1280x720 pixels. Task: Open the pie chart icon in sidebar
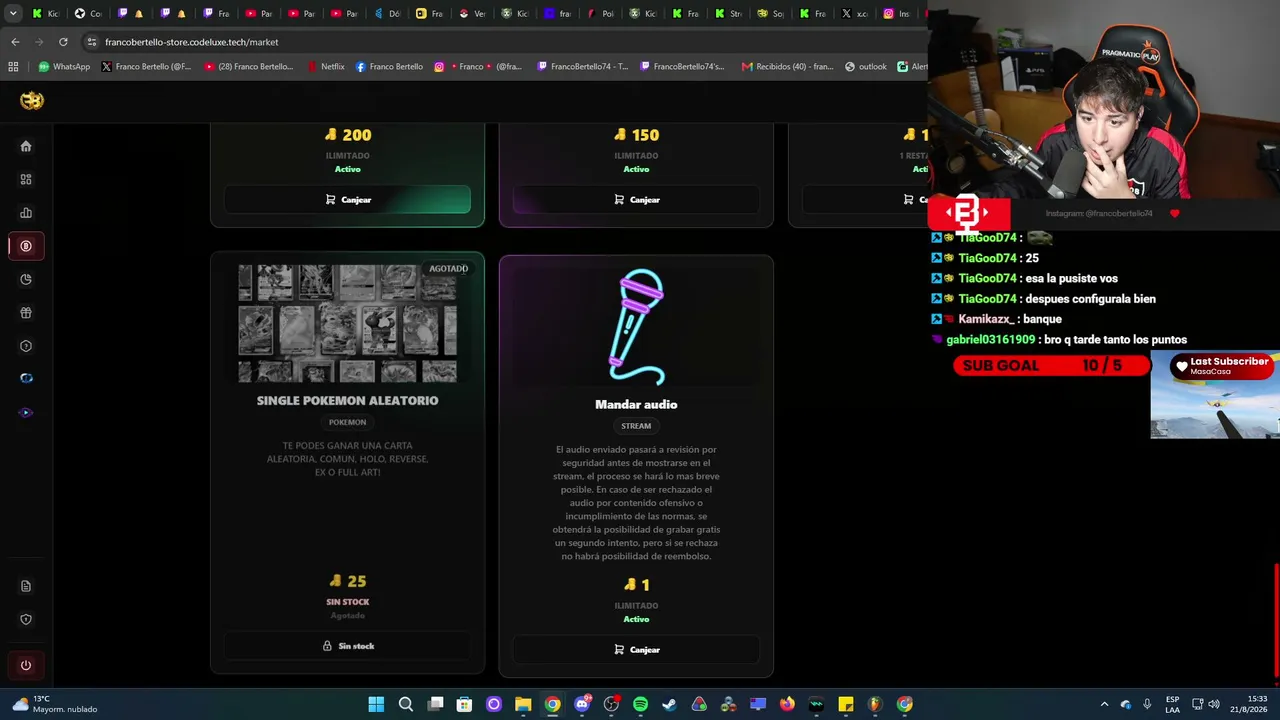[x=26, y=279]
